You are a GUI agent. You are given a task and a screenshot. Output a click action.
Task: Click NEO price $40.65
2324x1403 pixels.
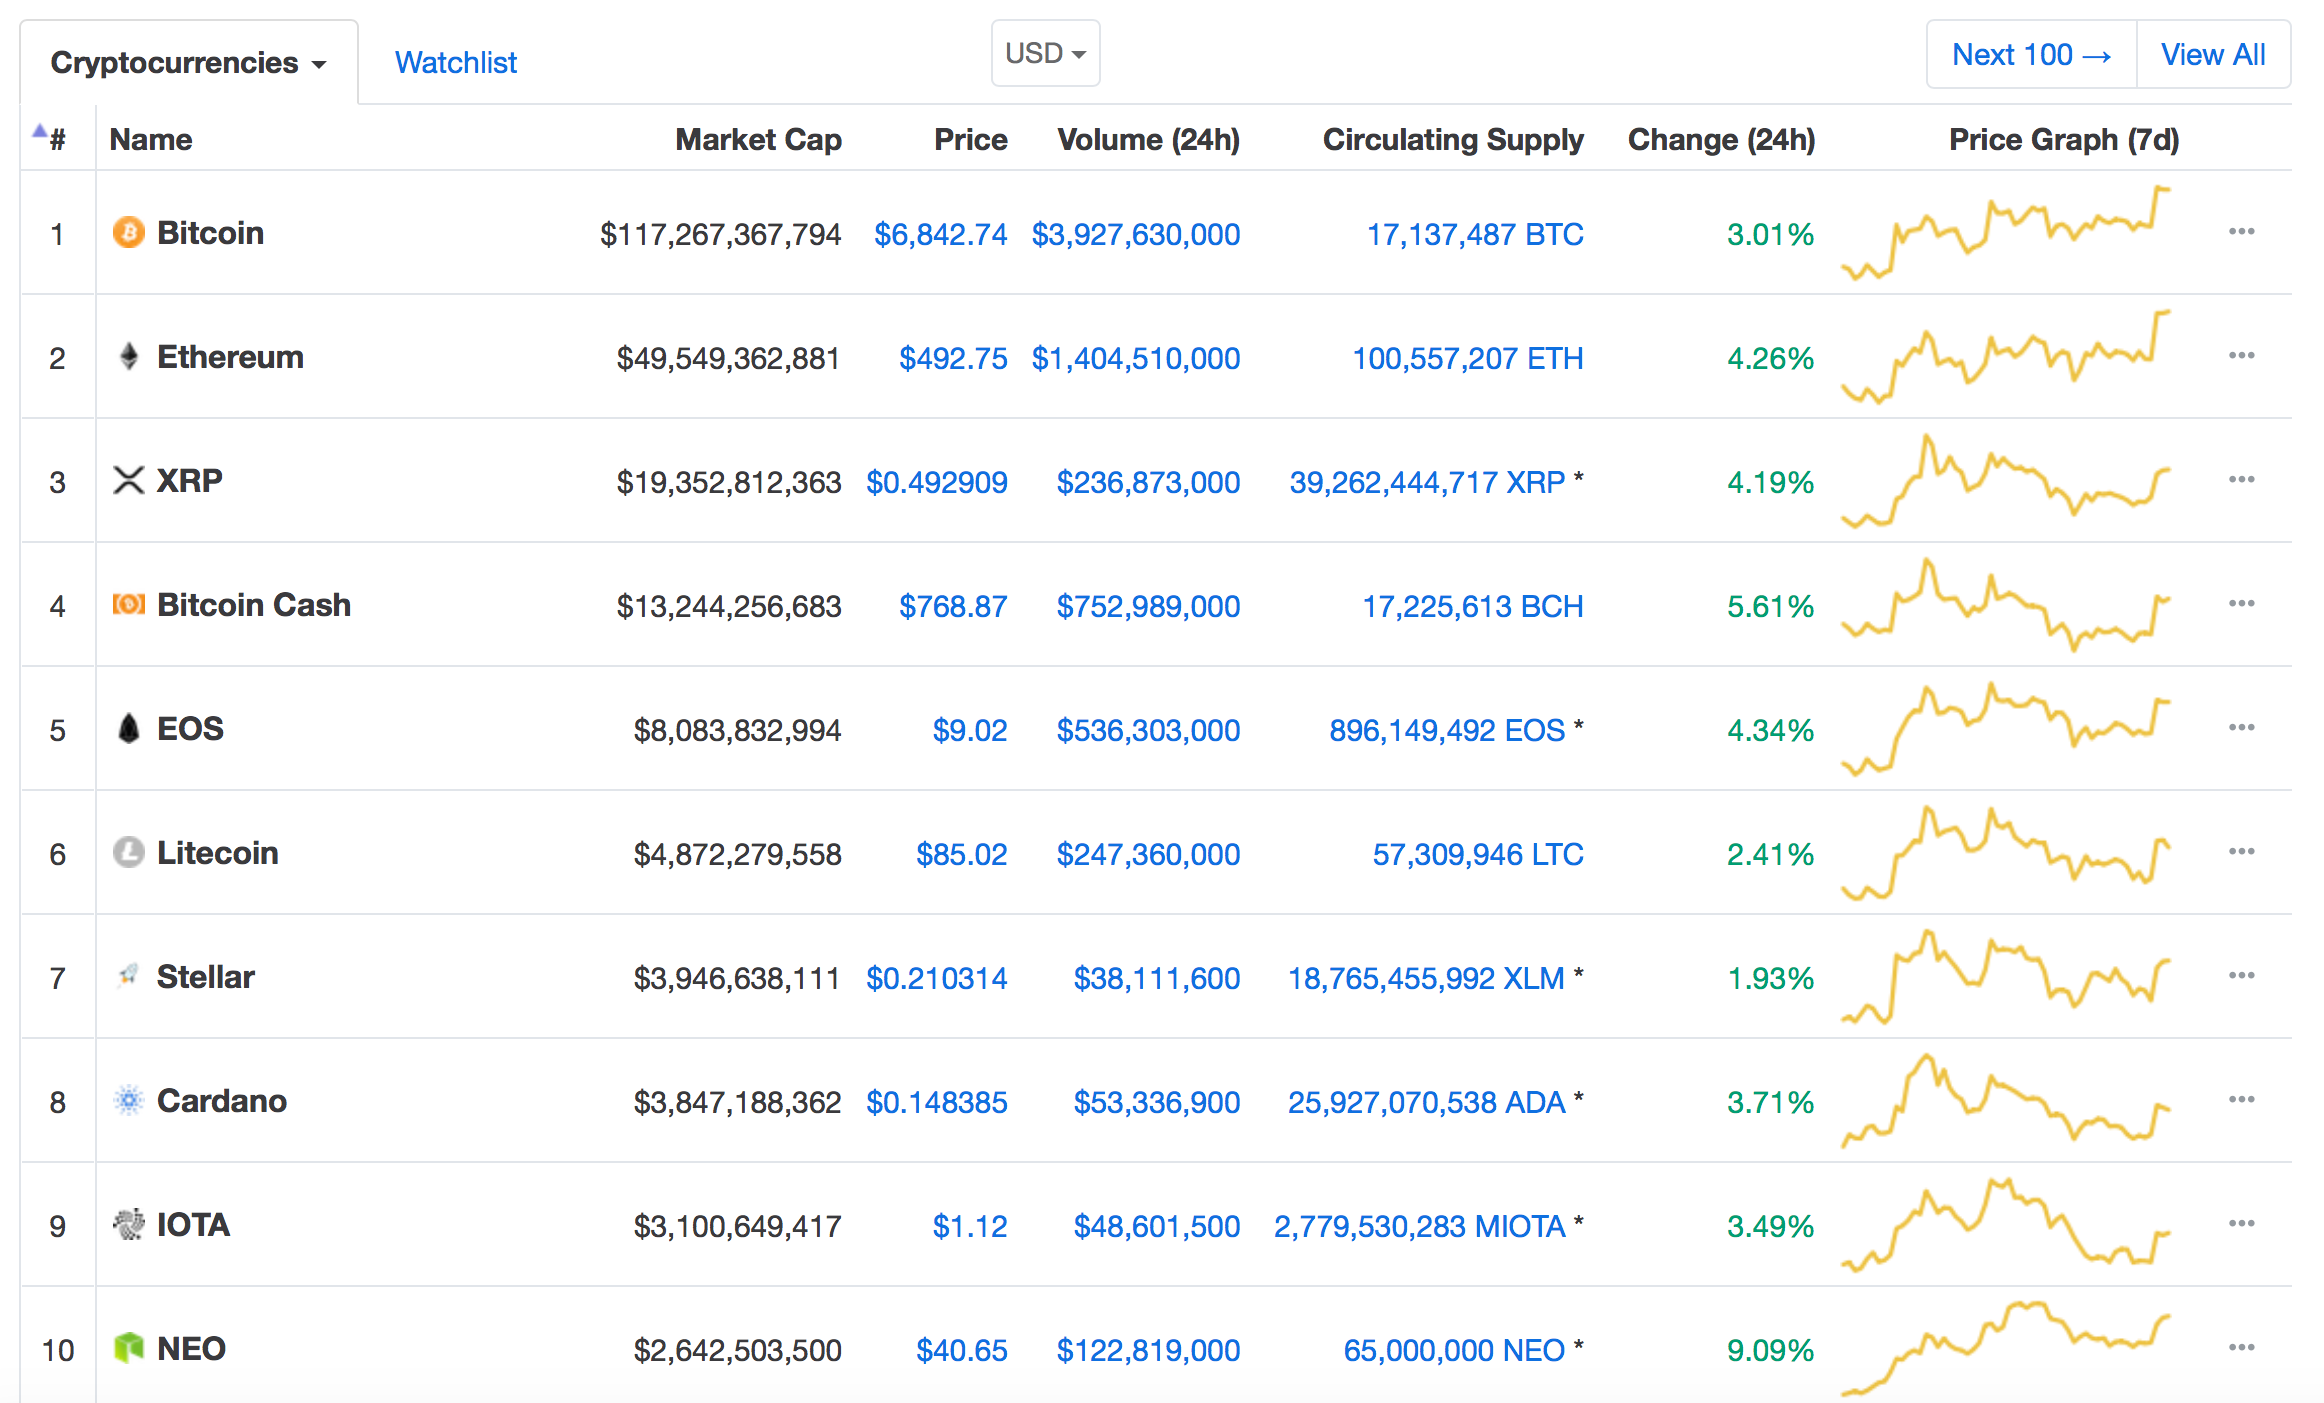pyautogui.click(x=962, y=1350)
